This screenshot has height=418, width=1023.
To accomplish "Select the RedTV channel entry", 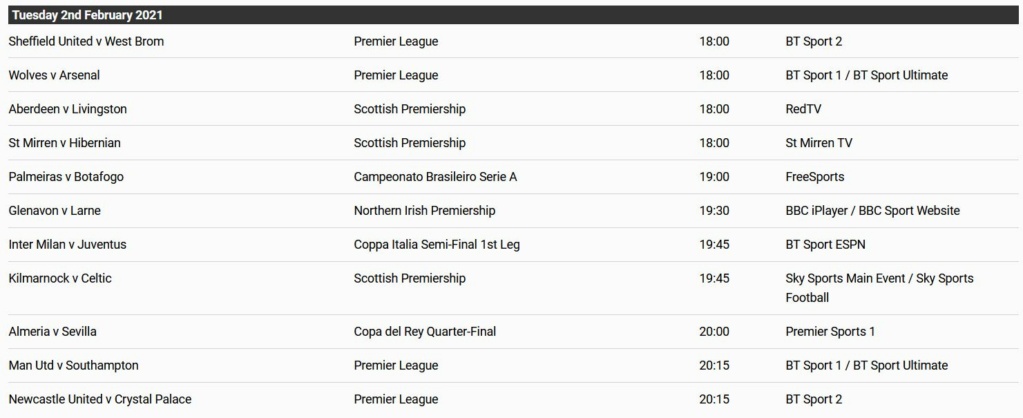I will [804, 109].
